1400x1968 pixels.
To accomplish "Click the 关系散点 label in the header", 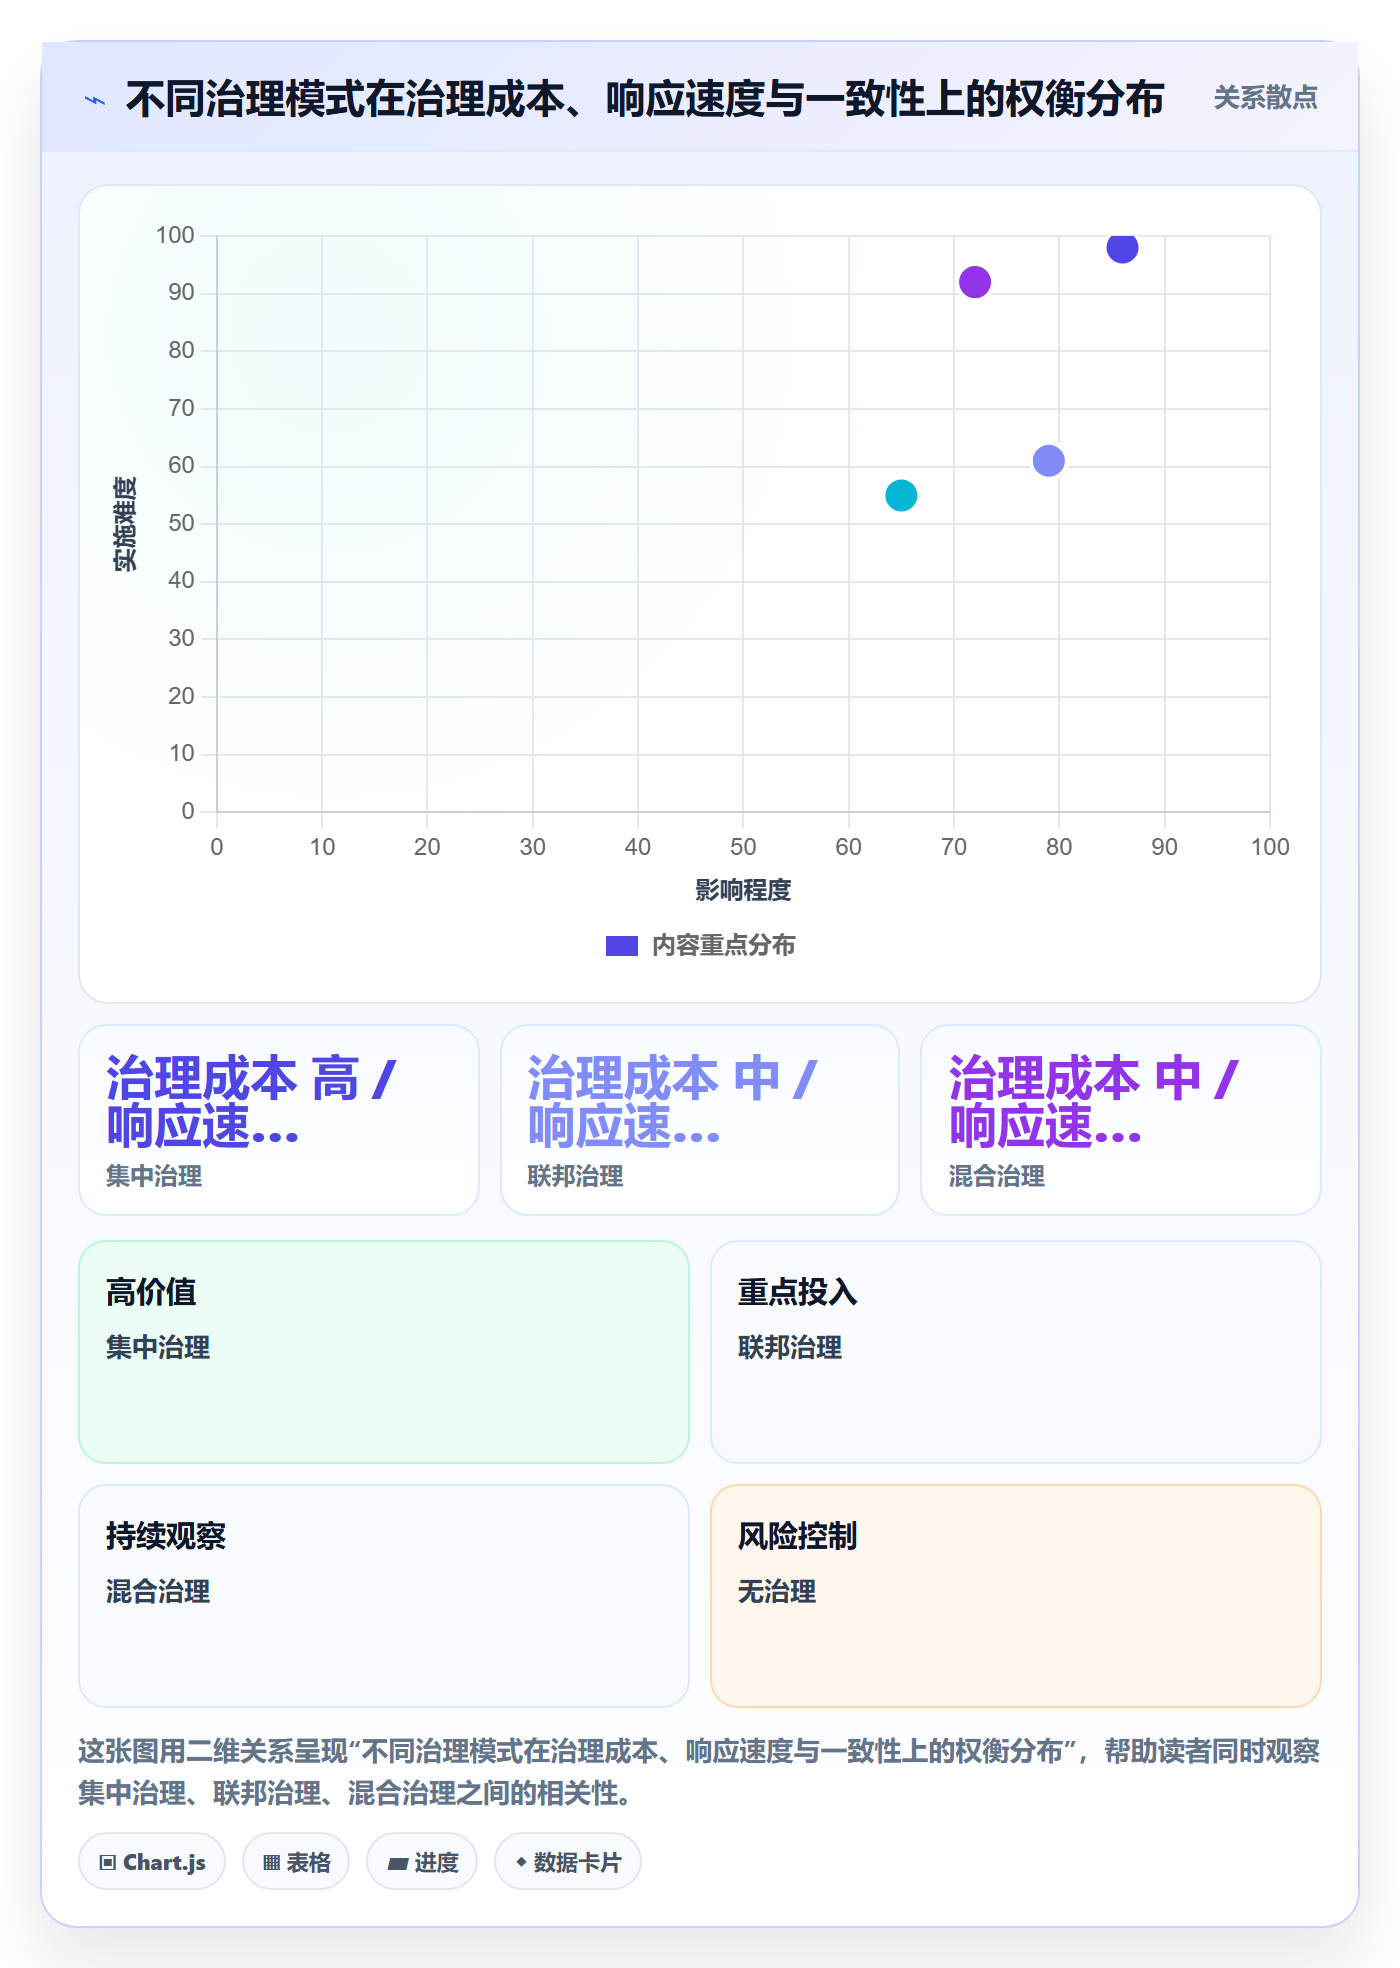I will coord(1265,98).
